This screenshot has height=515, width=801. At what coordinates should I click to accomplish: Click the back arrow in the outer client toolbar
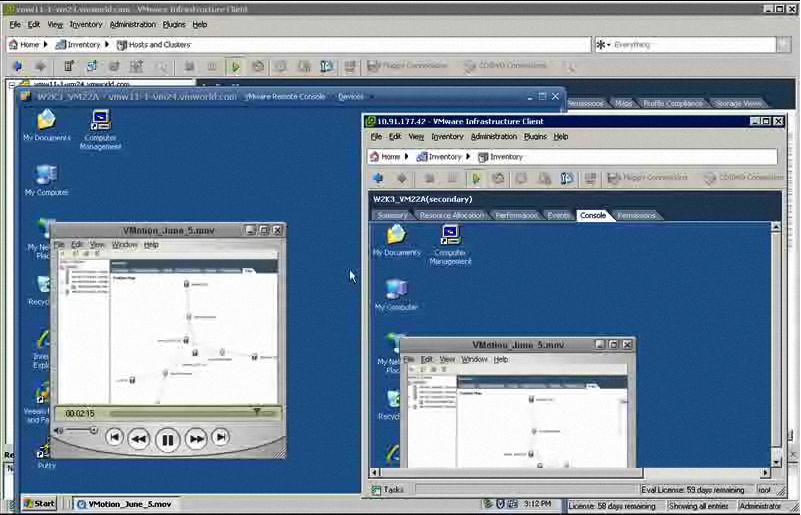click(x=18, y=66)
